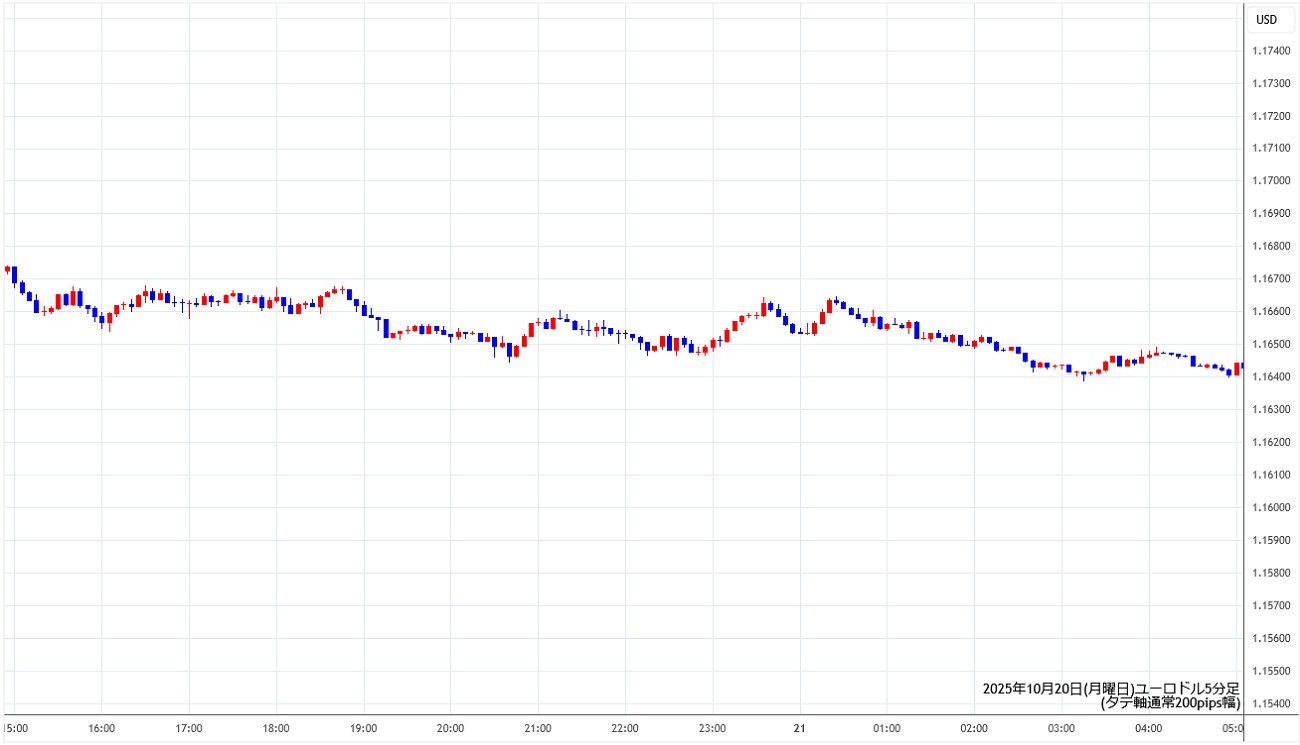Click the 1.17400 price axis label
Screen dimensions: 1300x745
pyautogui.click(x=1272, y=51)
